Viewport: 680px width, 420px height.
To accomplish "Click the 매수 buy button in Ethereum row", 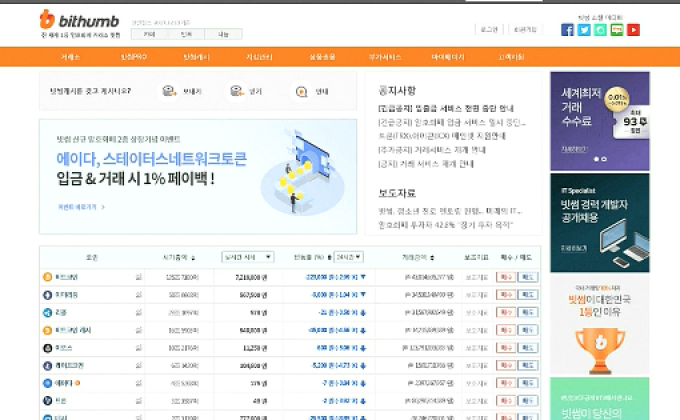I will click(506, 295).
